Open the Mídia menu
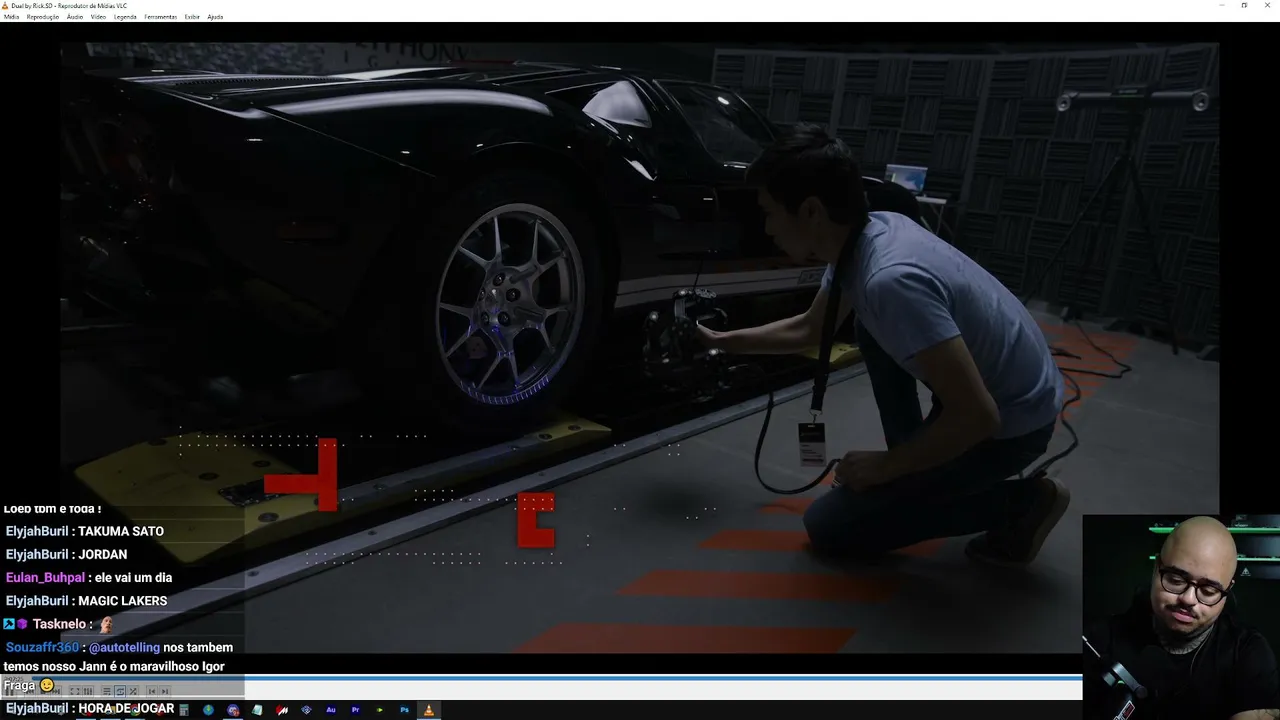The height and width of the screenshot is (720, 1280). point(12,17)
